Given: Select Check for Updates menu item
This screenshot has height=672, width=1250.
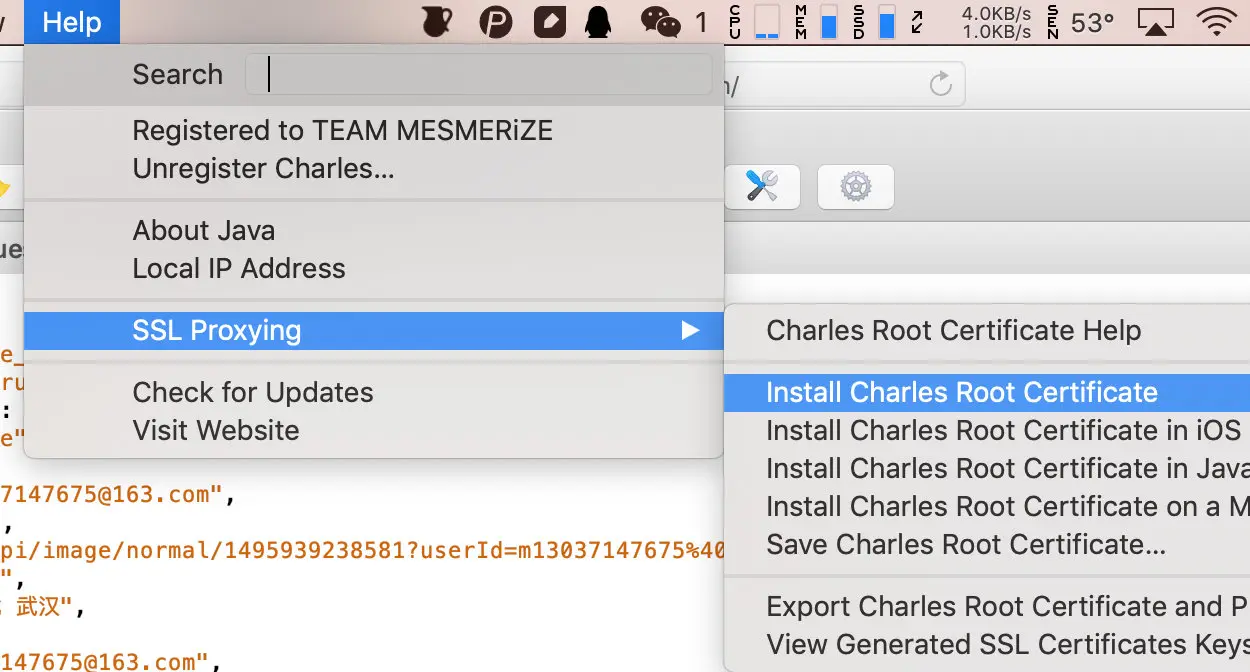Looking at the screenshot, I should tap(253, 393).
